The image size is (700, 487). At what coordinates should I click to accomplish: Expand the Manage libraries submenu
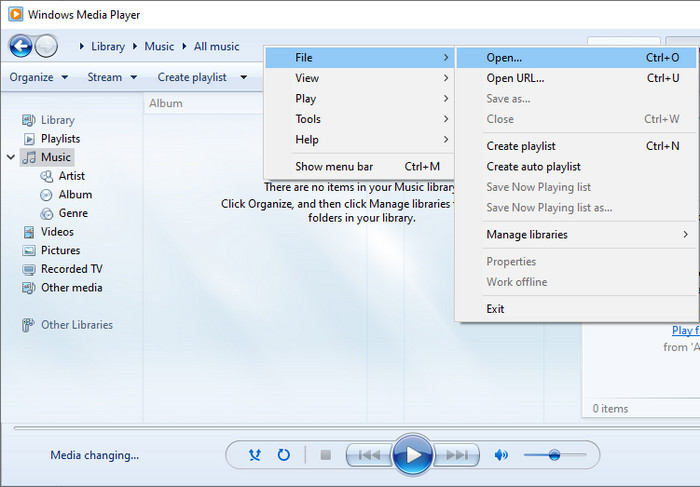pyautogui.click(x=576, y=234)
